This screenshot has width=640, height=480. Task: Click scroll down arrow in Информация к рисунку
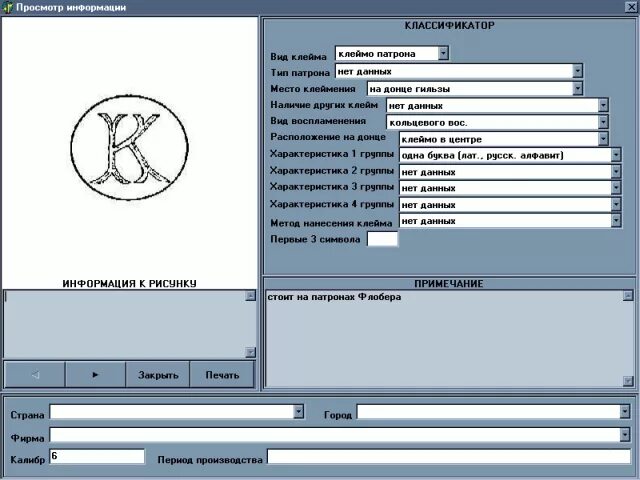[251, 352]
